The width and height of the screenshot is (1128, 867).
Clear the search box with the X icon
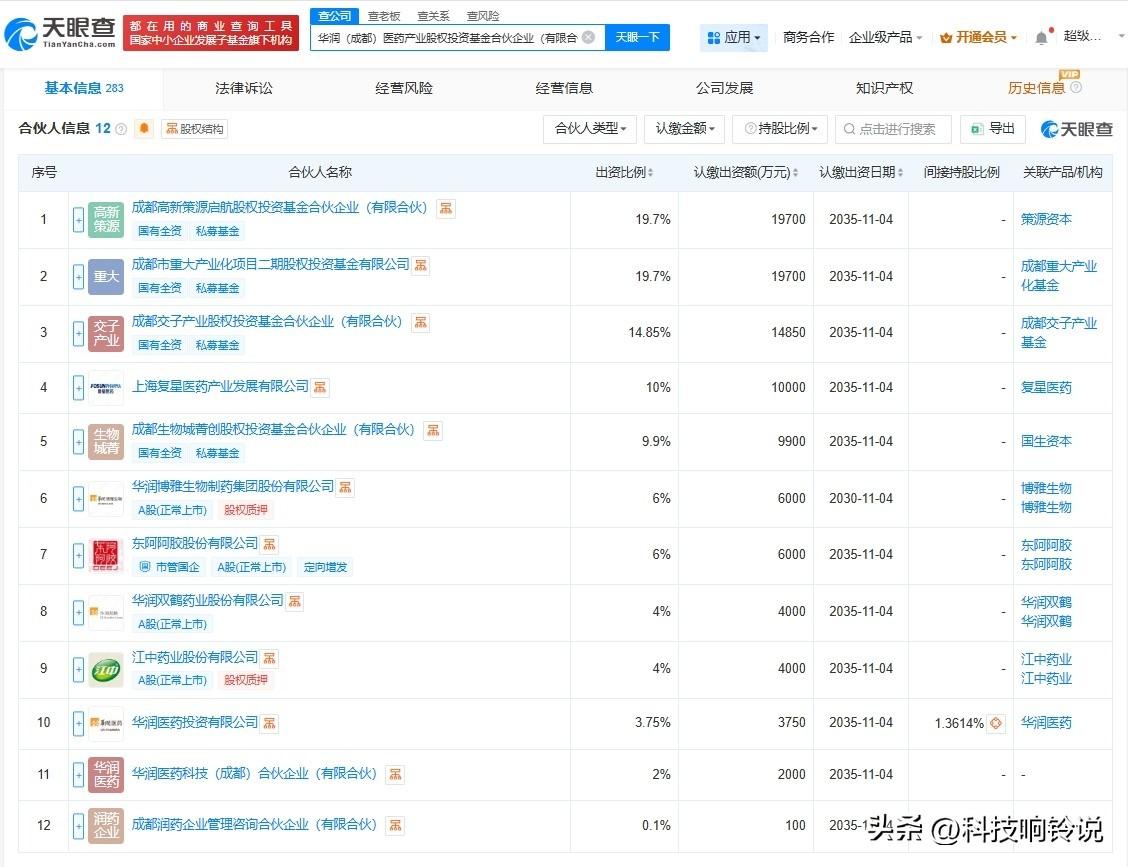(589, 36)
